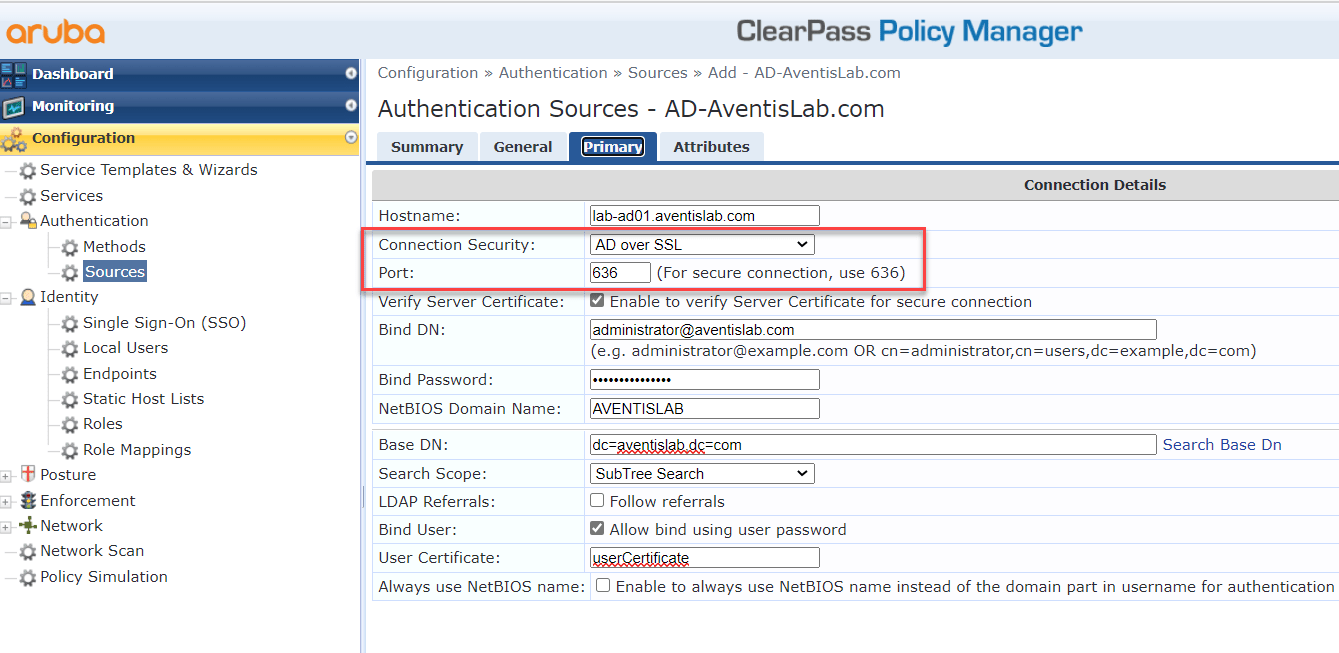The image size is (1339, 653).
Task: Click gear icon beside Sources
Action: 70,273
